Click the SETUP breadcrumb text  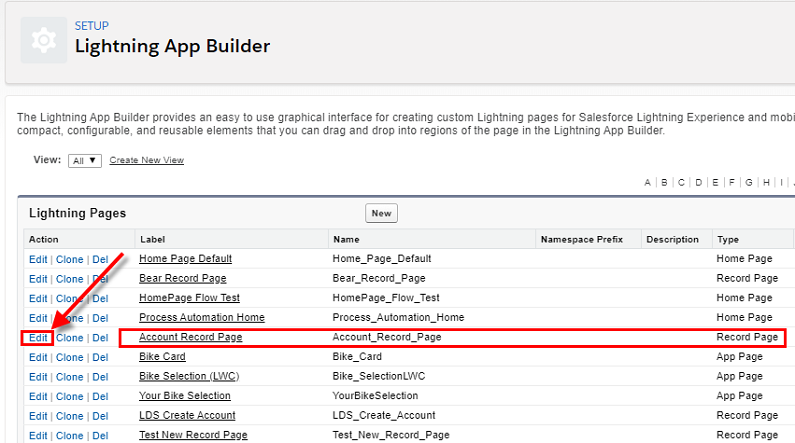point(92,26)
